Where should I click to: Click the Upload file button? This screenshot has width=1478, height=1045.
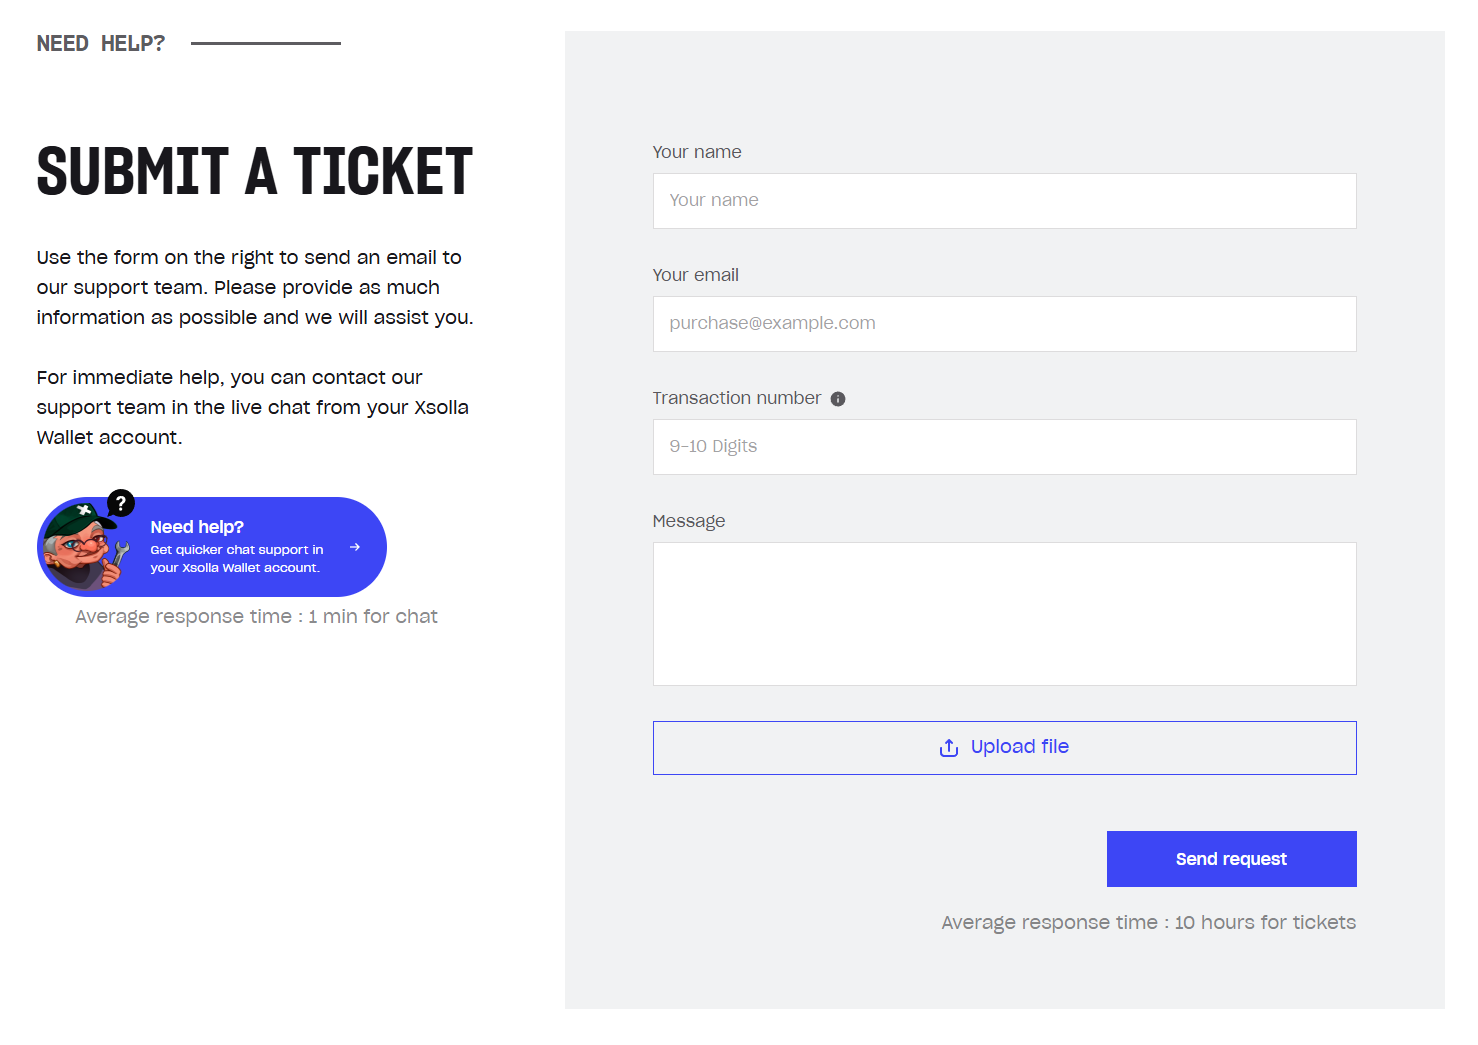[x=1004, y=748]
